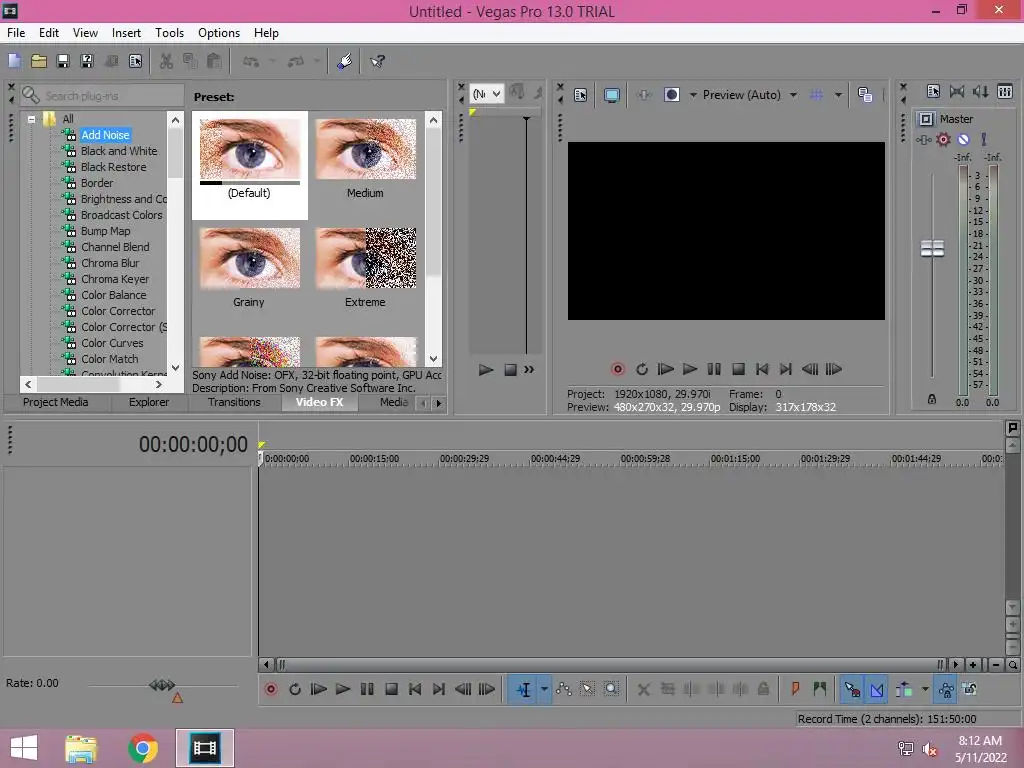The image size is (1024, 768).
Task: Select the Selection Edit tool
Action: point(587,690)
